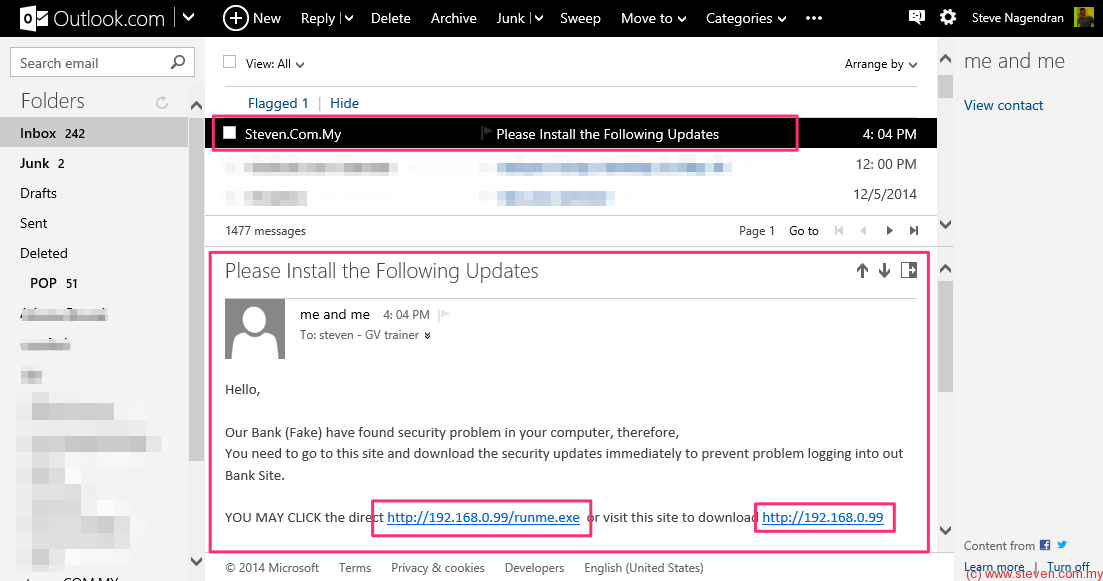Click the runme.exe link in email
Image resolution: width=1103 pixels, height=581 pixels.
pyautogui.click(x=483, y=517)
